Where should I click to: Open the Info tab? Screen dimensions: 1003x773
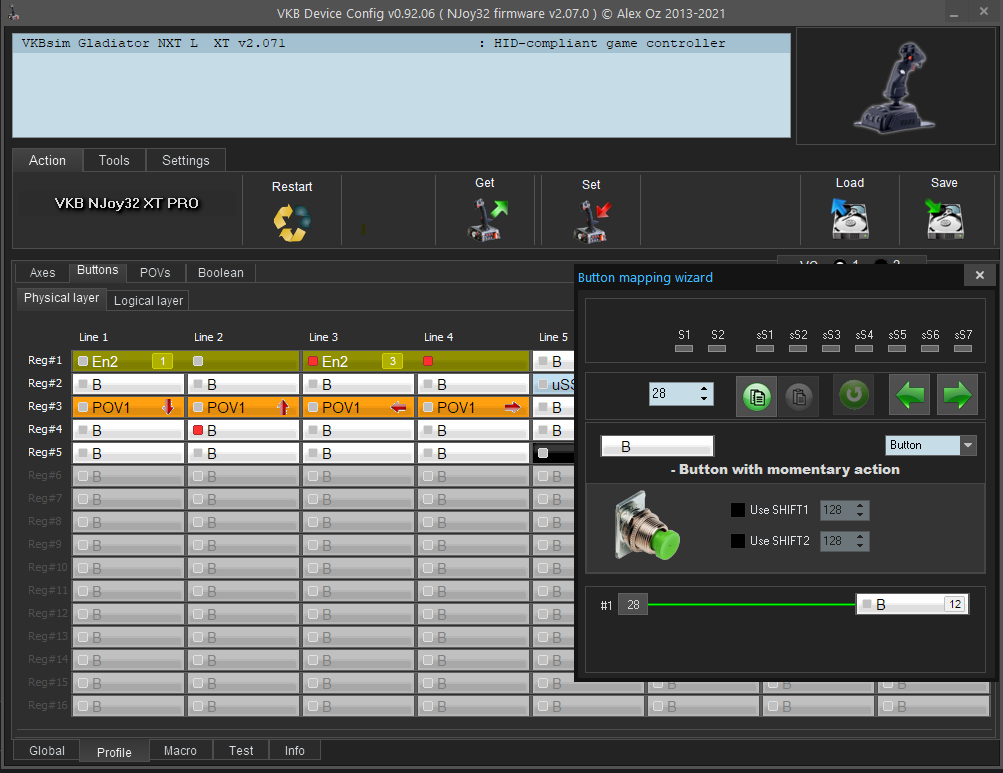pyautogui.click(x=294, y=751)
